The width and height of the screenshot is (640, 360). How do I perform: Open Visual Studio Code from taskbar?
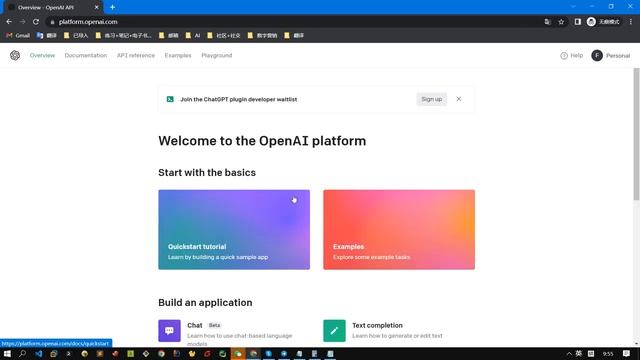tap(38, 353)
